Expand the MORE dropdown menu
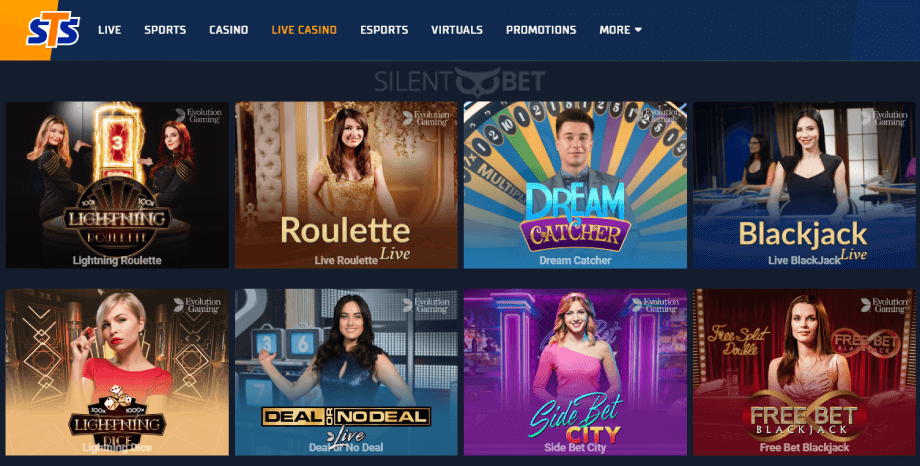This screenshot has height=466, width=920. (620, 30)
